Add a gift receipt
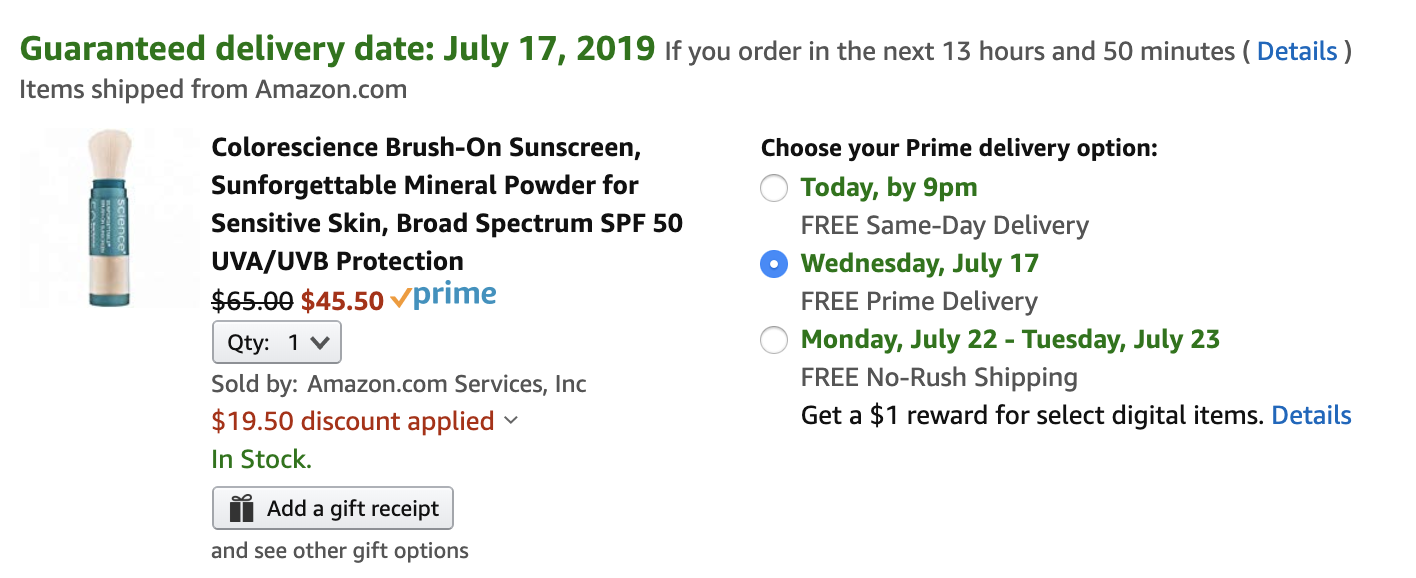This screenshot has height=578, width=1416. pyautogui.click(x=333, y=508)
